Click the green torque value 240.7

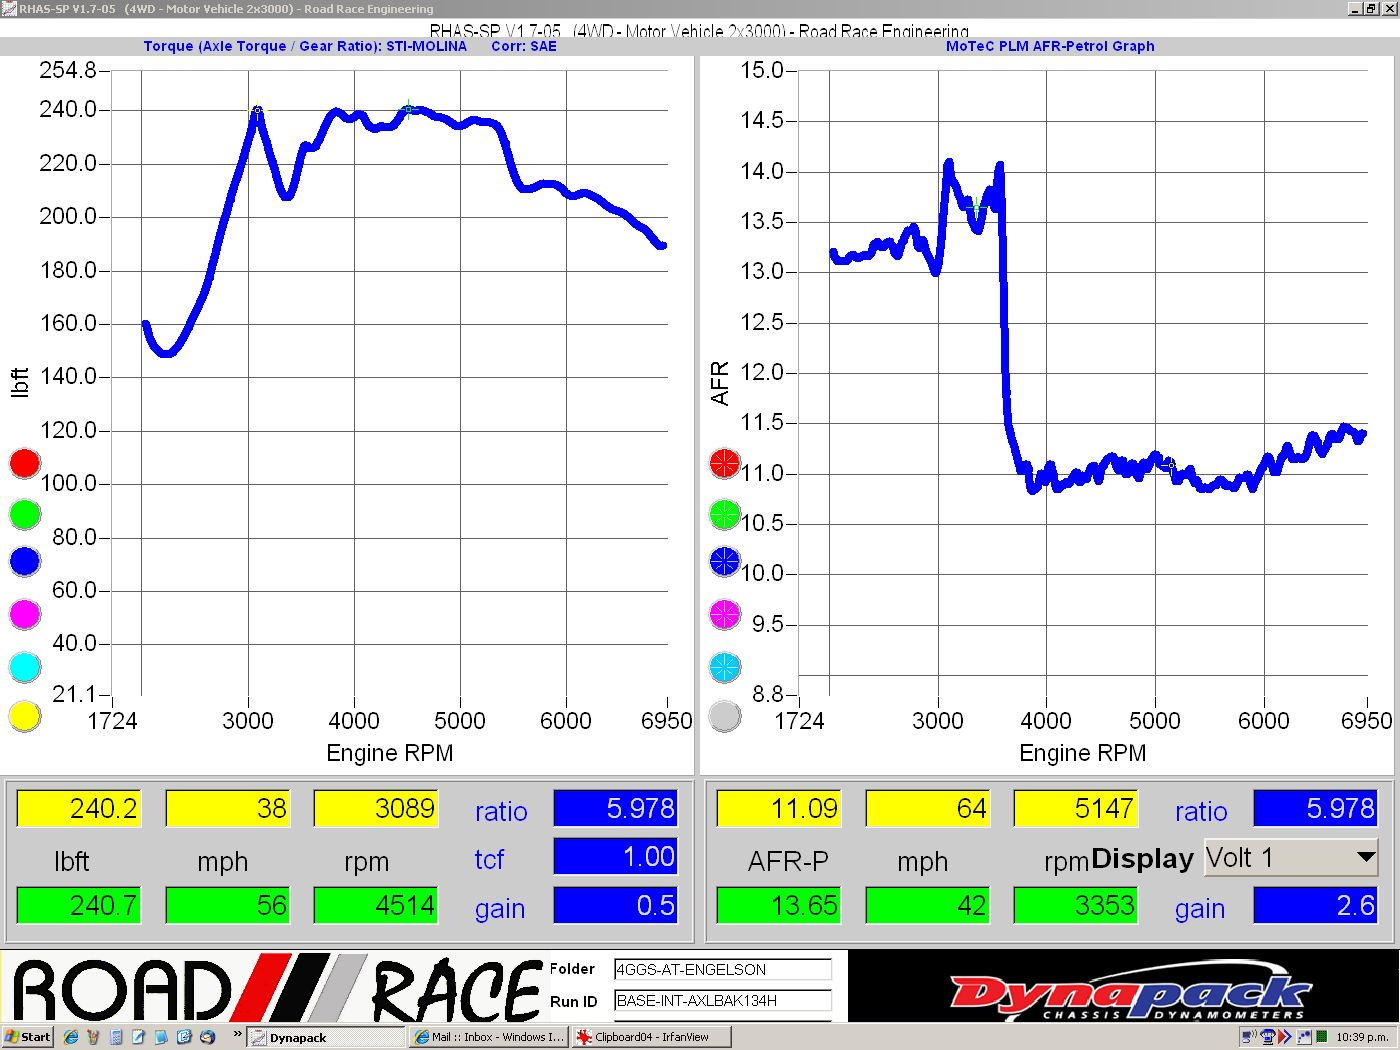(x=78, y=905)
